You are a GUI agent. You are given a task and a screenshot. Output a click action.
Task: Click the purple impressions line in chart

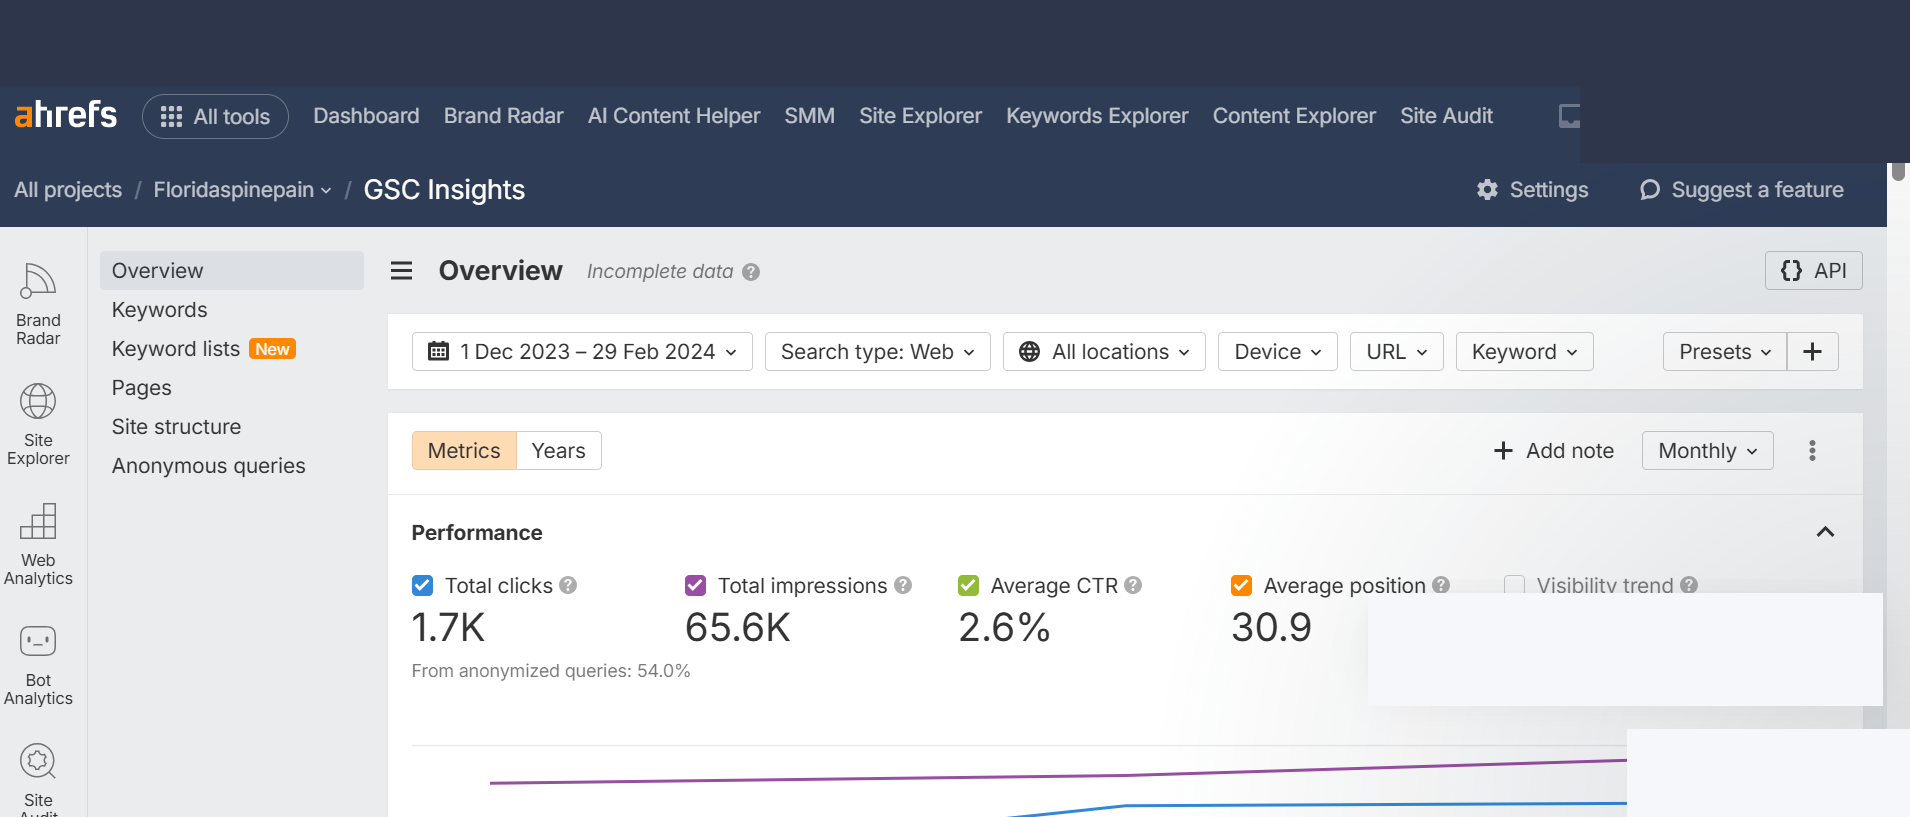pos(1058,775)
